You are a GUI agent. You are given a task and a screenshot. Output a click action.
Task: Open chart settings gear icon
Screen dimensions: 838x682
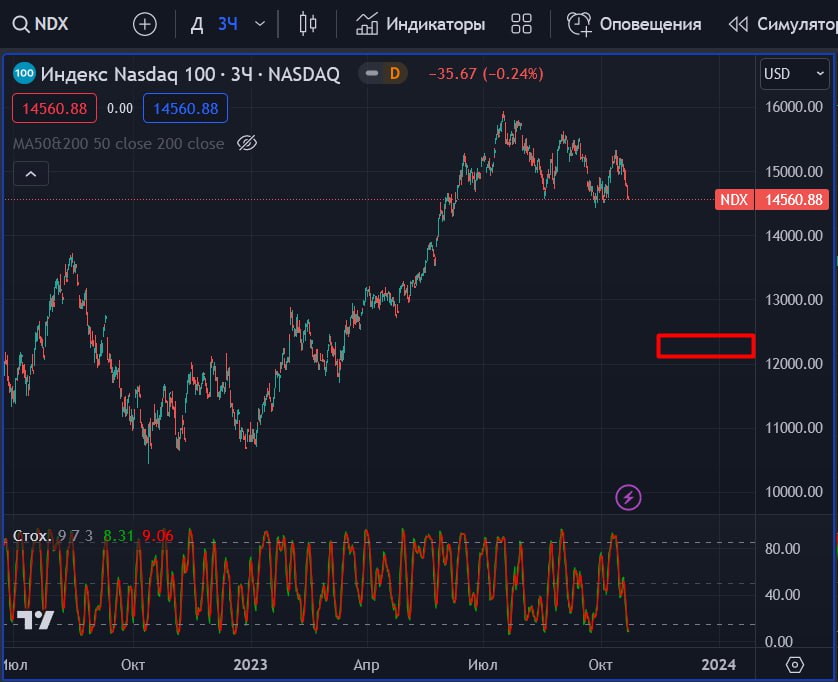795,665
